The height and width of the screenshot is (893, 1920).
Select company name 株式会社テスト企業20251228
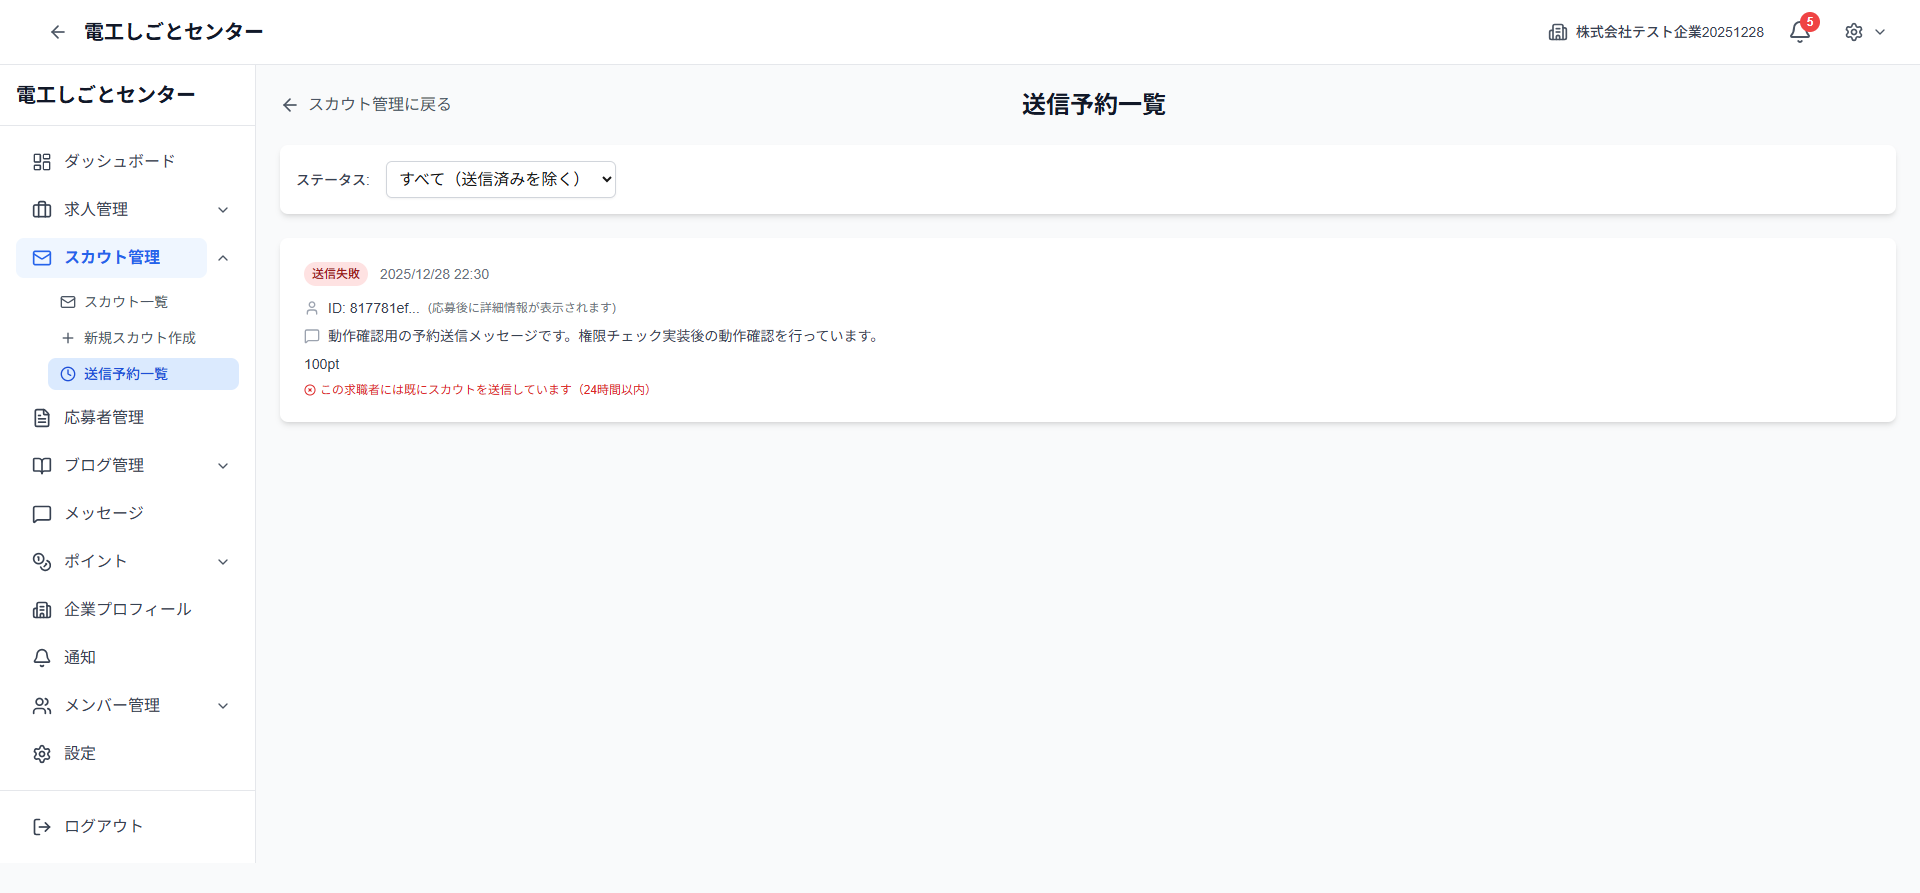click(1670, 32)
